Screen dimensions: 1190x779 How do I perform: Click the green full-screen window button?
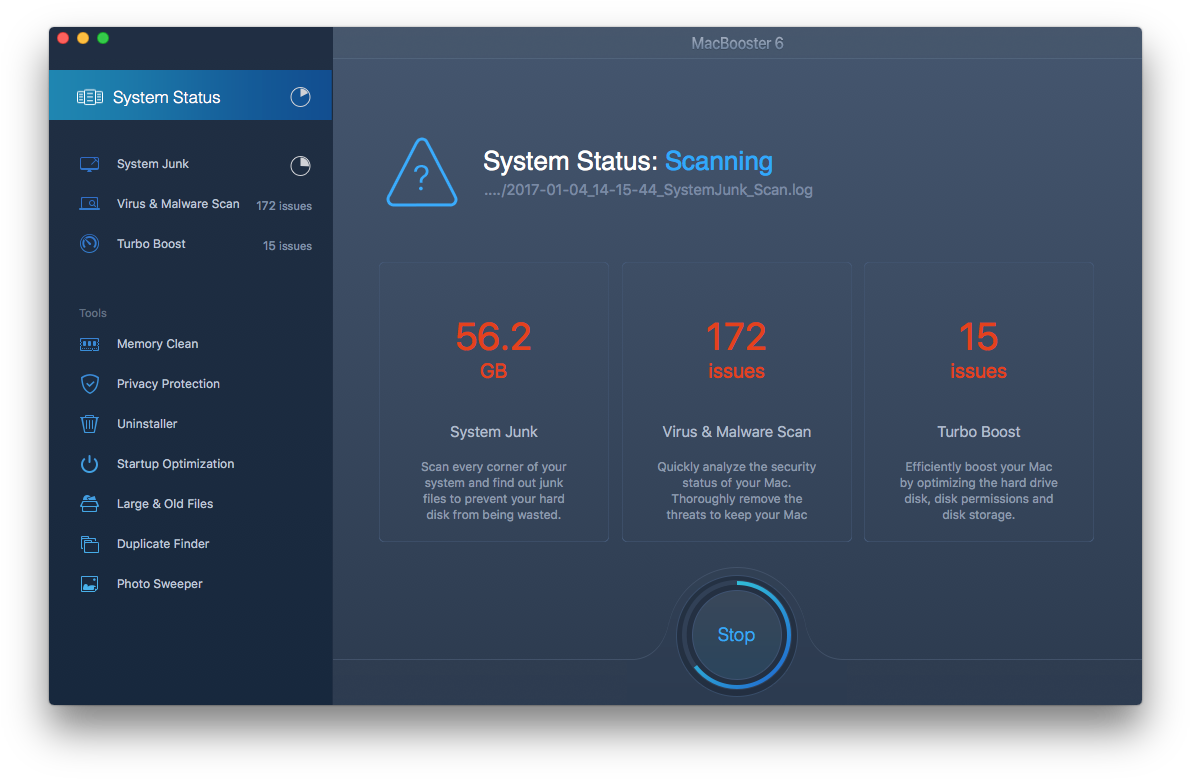click(x=103, y=38)
